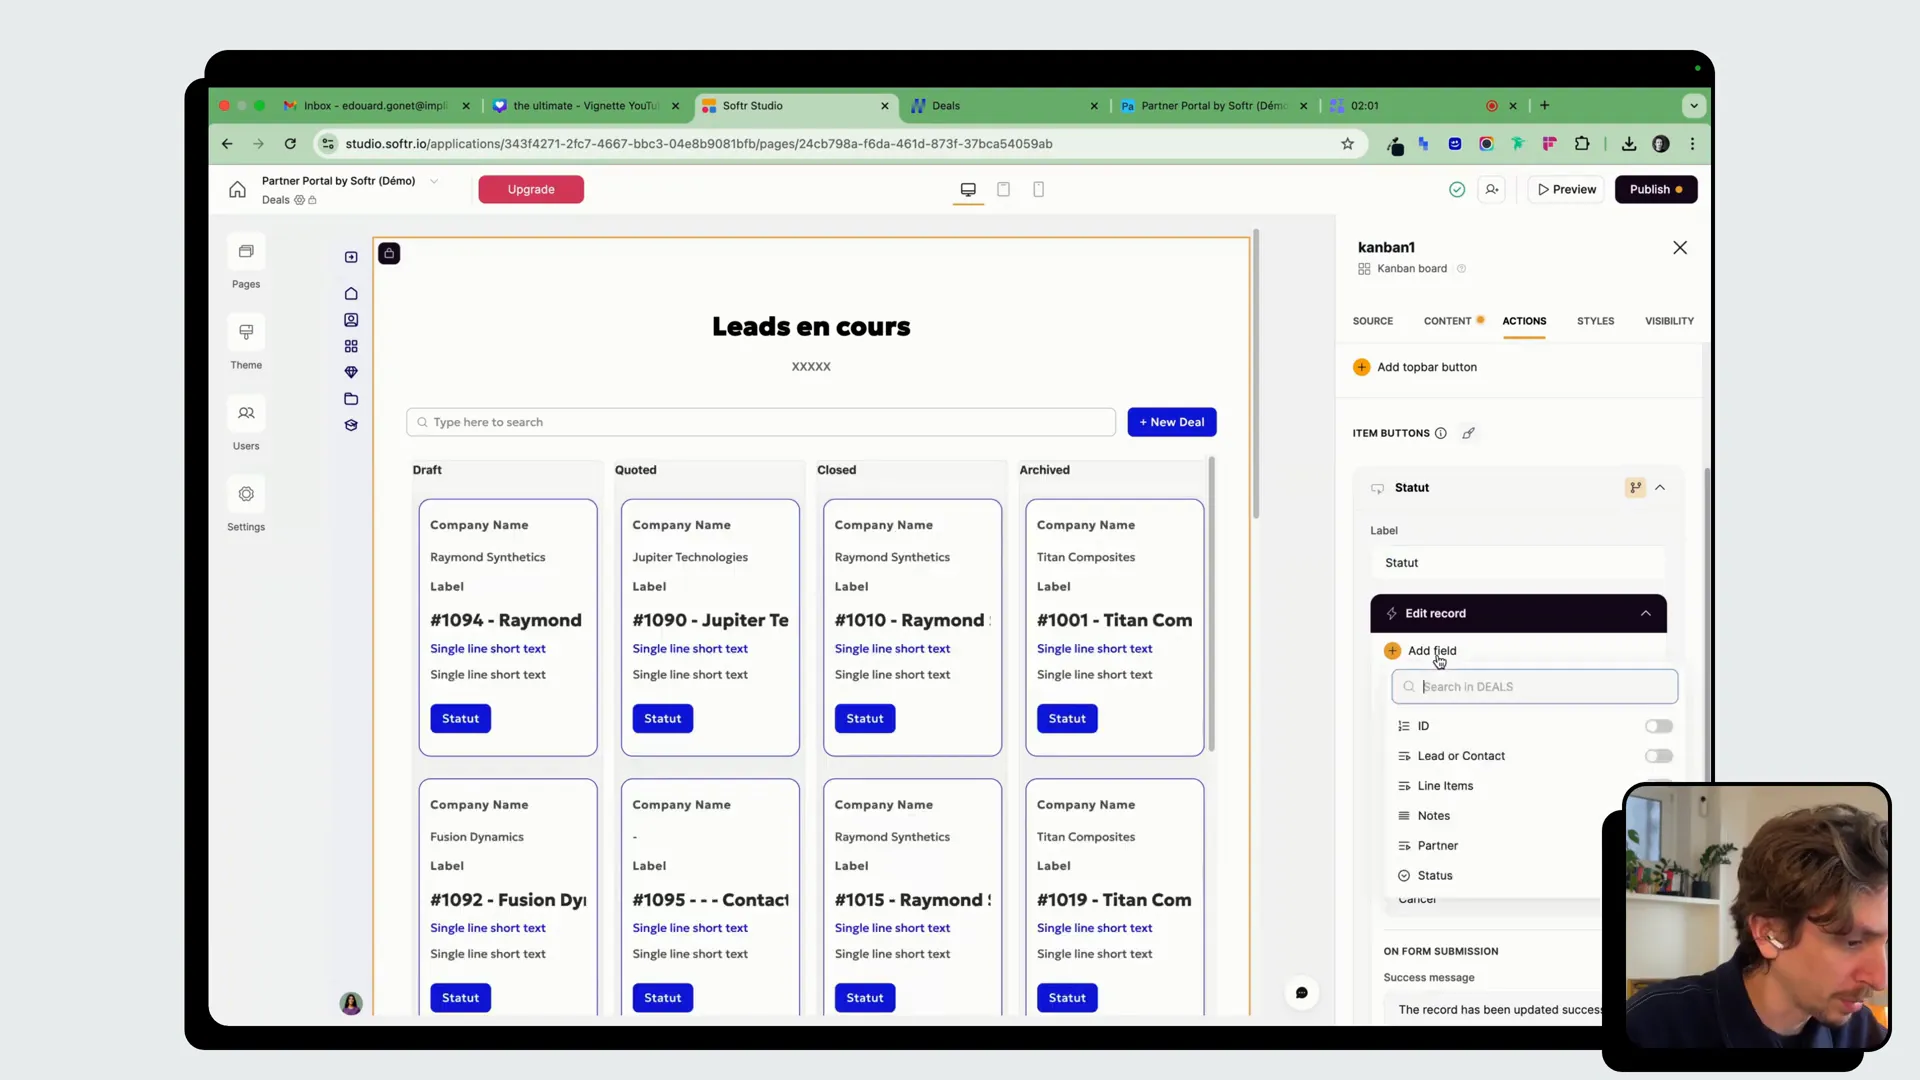1920x1080 pixels.
Task: Toggle the ID field switch
Action: coord(1658,727)
